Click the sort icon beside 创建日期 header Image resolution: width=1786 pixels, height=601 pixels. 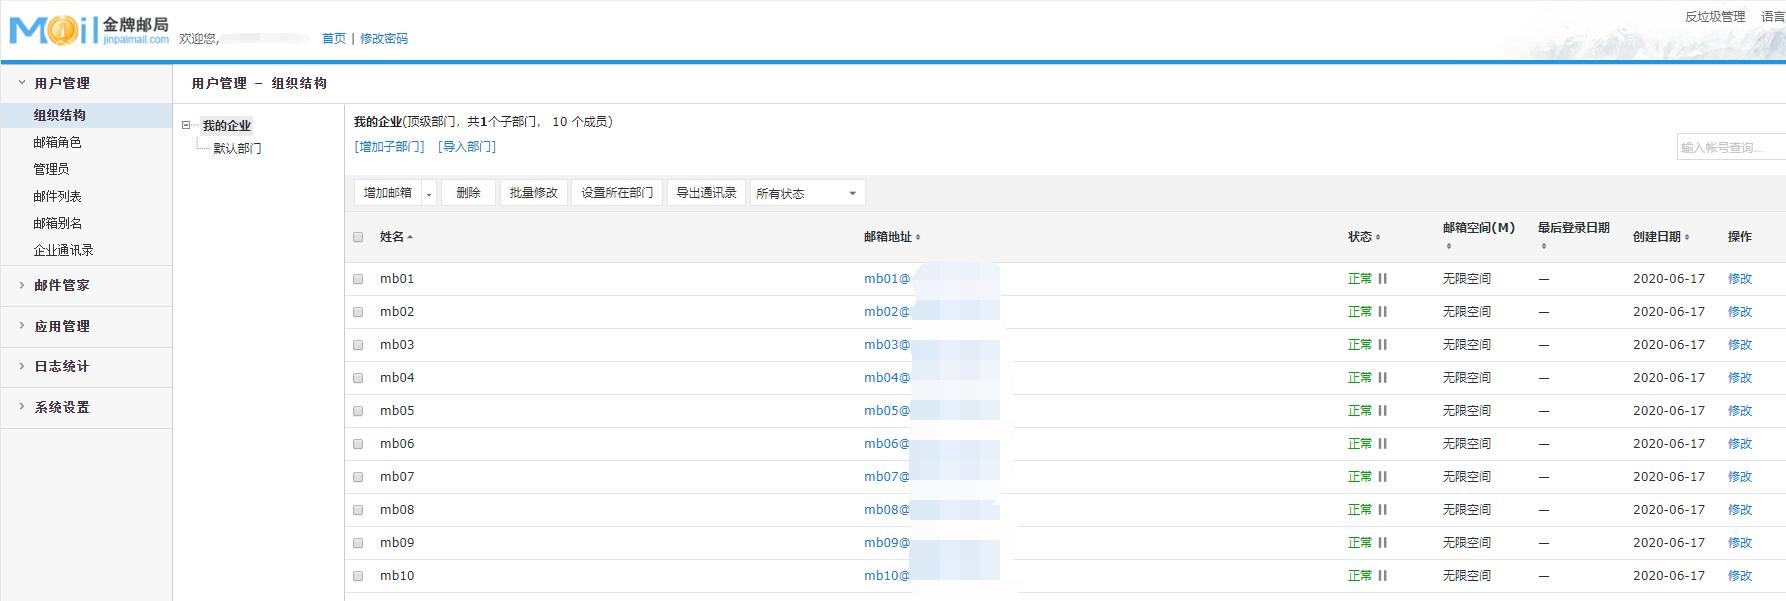click(x=1687, y=238)
